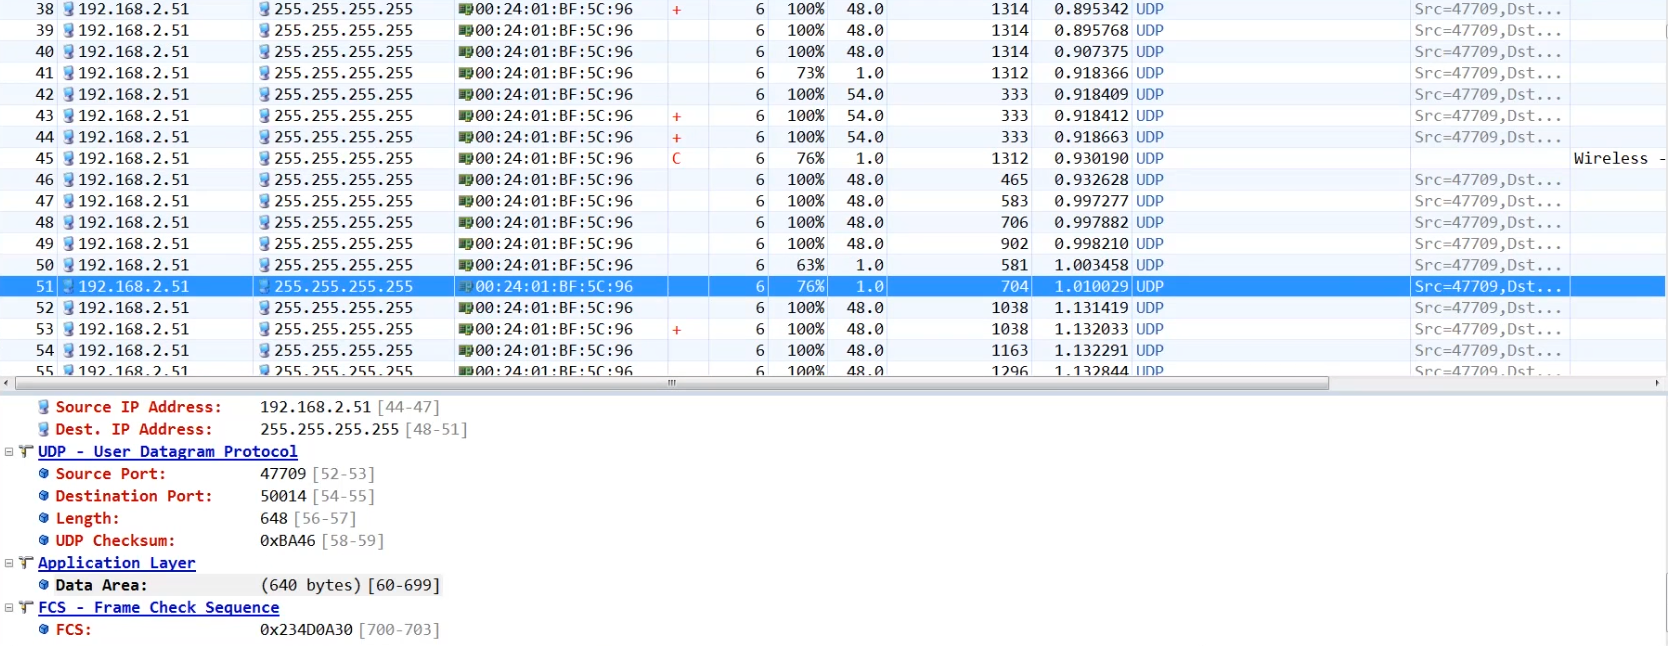Click the horizontal scrollbar of the packet list

[670, 383]
